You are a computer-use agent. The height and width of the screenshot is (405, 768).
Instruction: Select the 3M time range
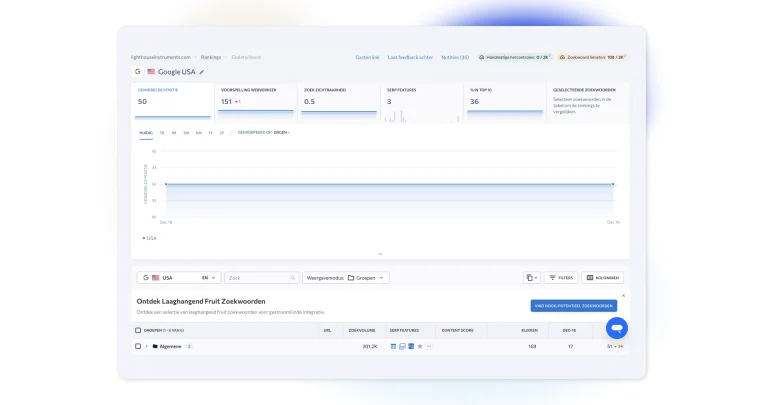186,133
